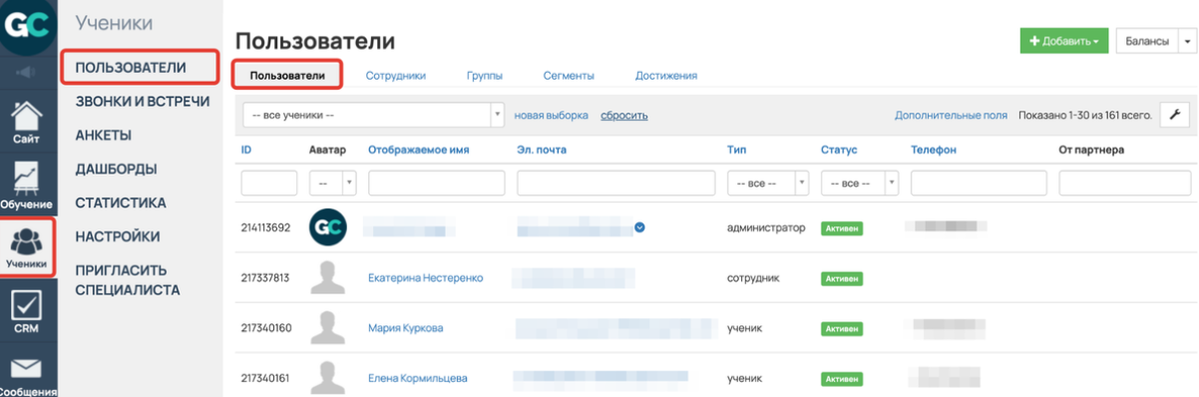Expand the Статус filter dropdown

tap(859, 184)
